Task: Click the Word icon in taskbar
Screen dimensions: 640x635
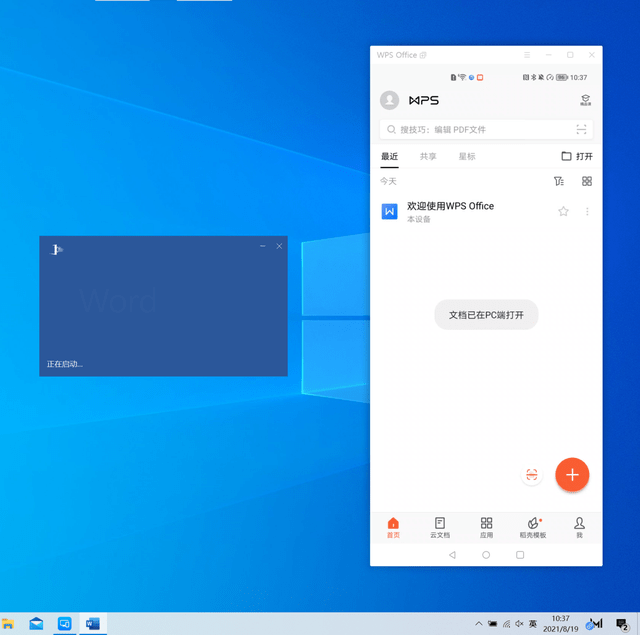Action: point(93,624)
